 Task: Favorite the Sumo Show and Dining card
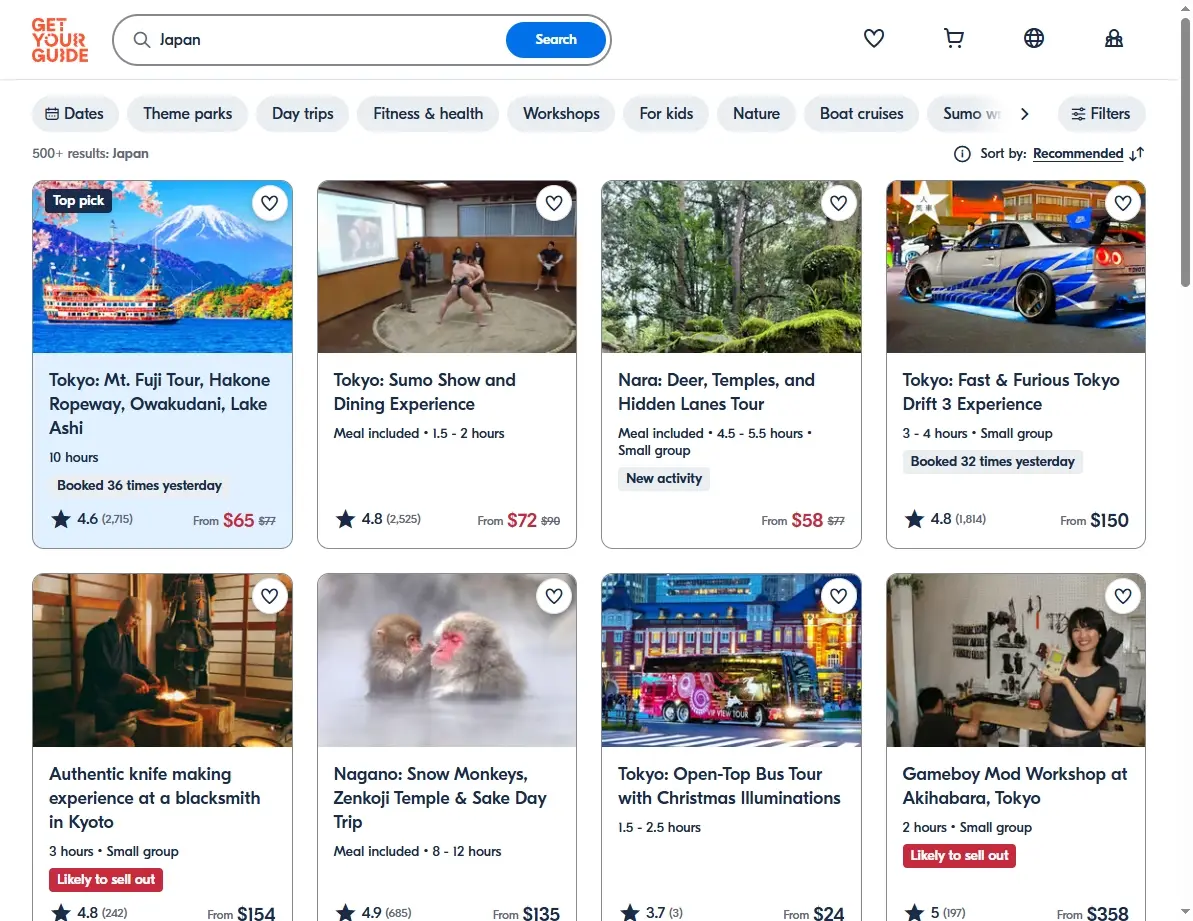coord(554,203)
